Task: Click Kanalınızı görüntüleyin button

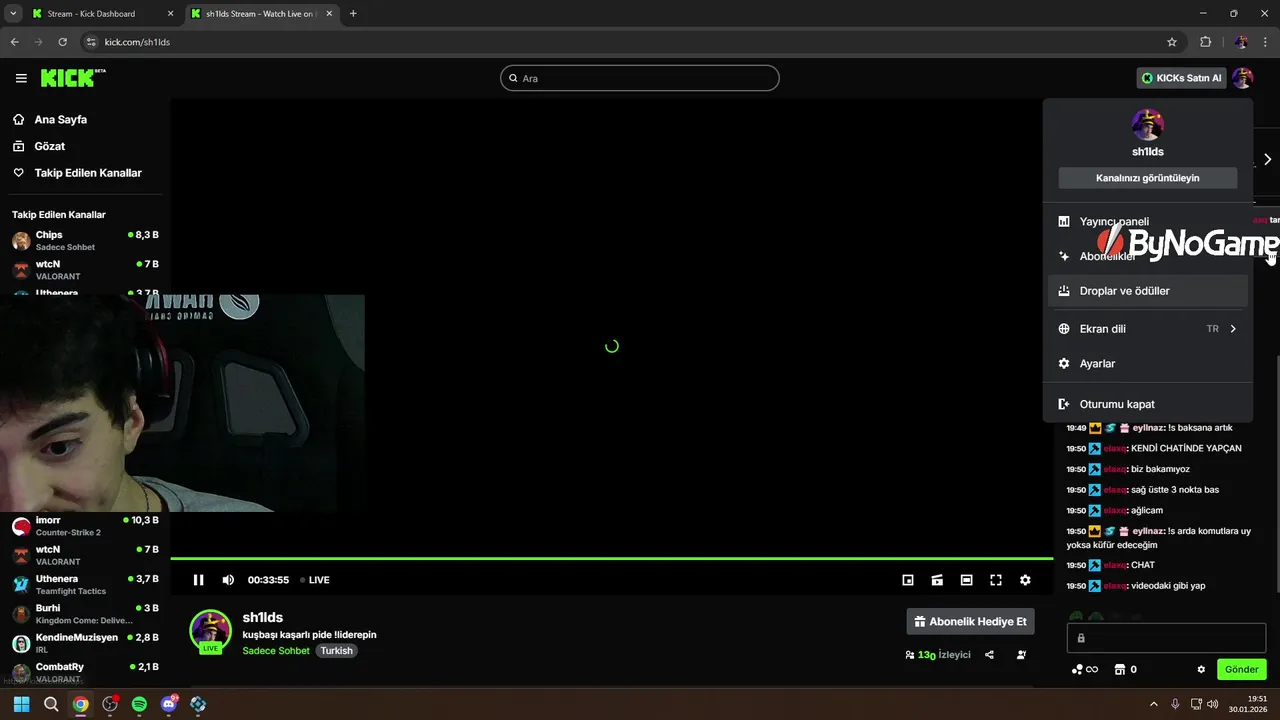Action: [x=1147, y=178]
